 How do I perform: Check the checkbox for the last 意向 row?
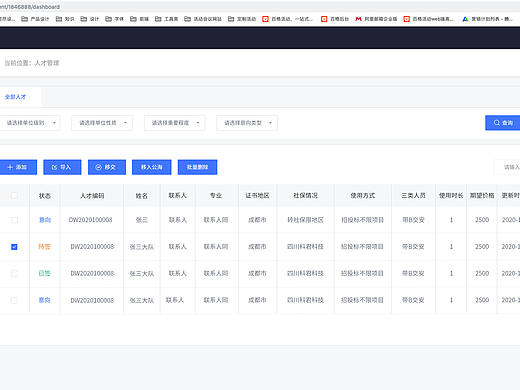[14, 300]
